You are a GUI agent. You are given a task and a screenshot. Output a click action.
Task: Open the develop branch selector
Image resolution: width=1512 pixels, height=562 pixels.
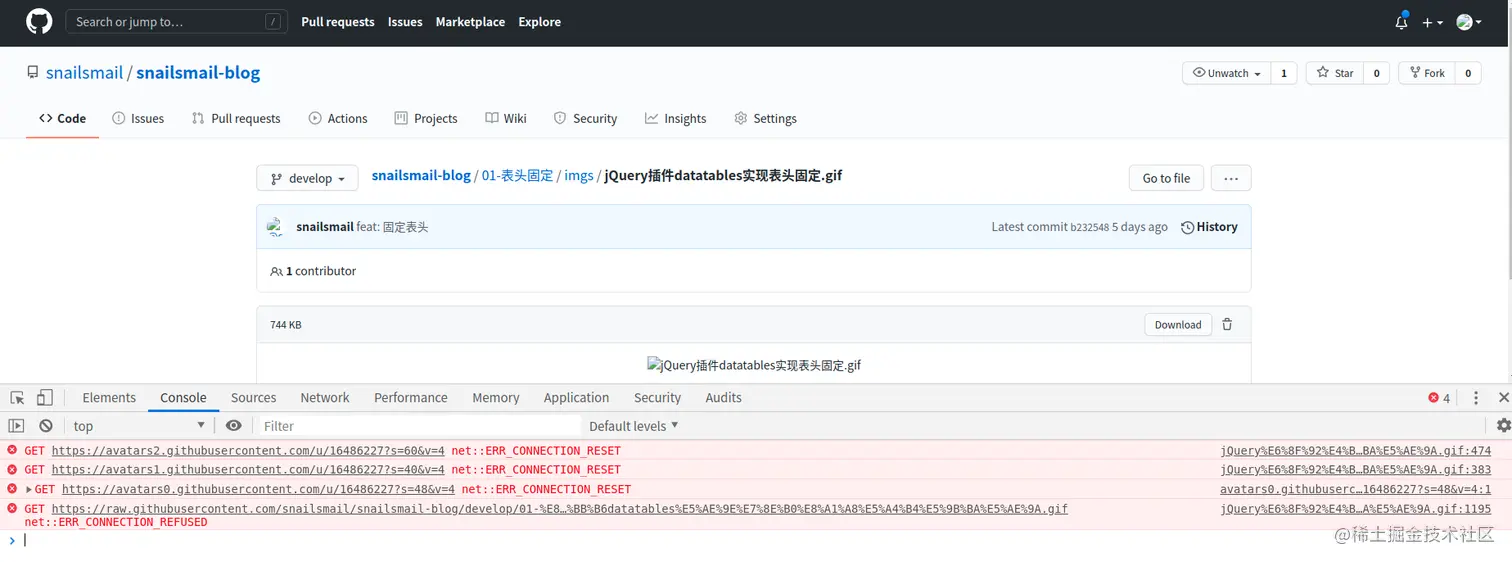(307, 178)
